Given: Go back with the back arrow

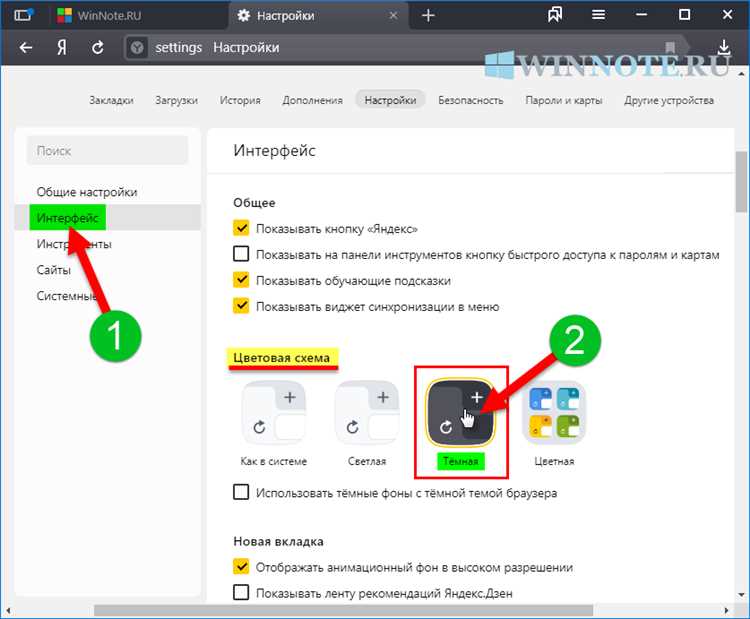Looking at the screenshot, I should coord(26,47).
